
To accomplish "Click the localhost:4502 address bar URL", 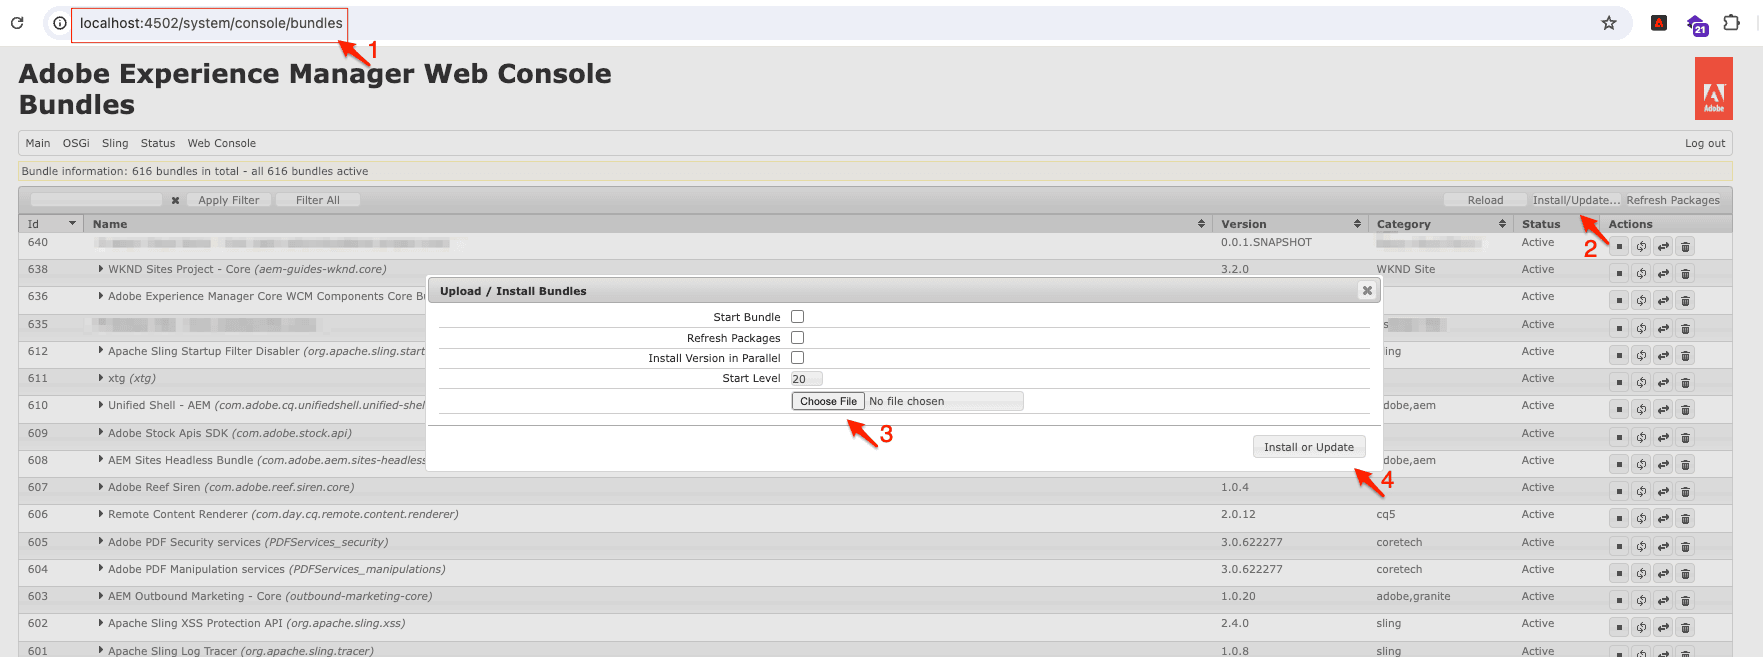I will coord(211,23).
